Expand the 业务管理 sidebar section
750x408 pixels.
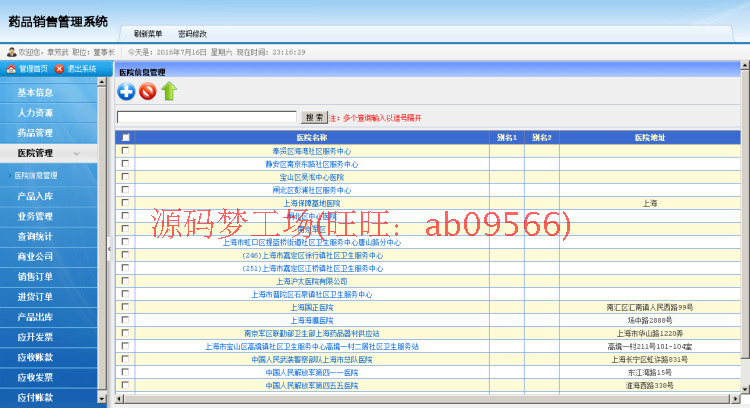(x=35, y=216)
